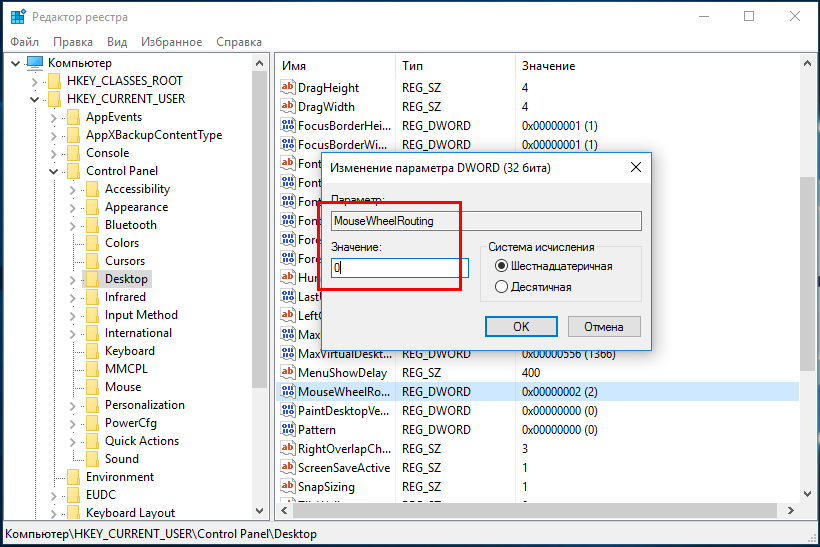Select the Mouse key in tree

[123, 387]
